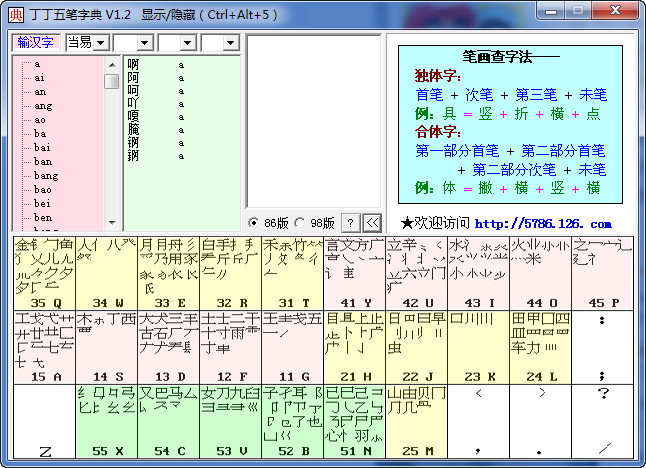Click the question mark help button
The width and height of the screenshot is (646, 468).
tap(351, 222)
